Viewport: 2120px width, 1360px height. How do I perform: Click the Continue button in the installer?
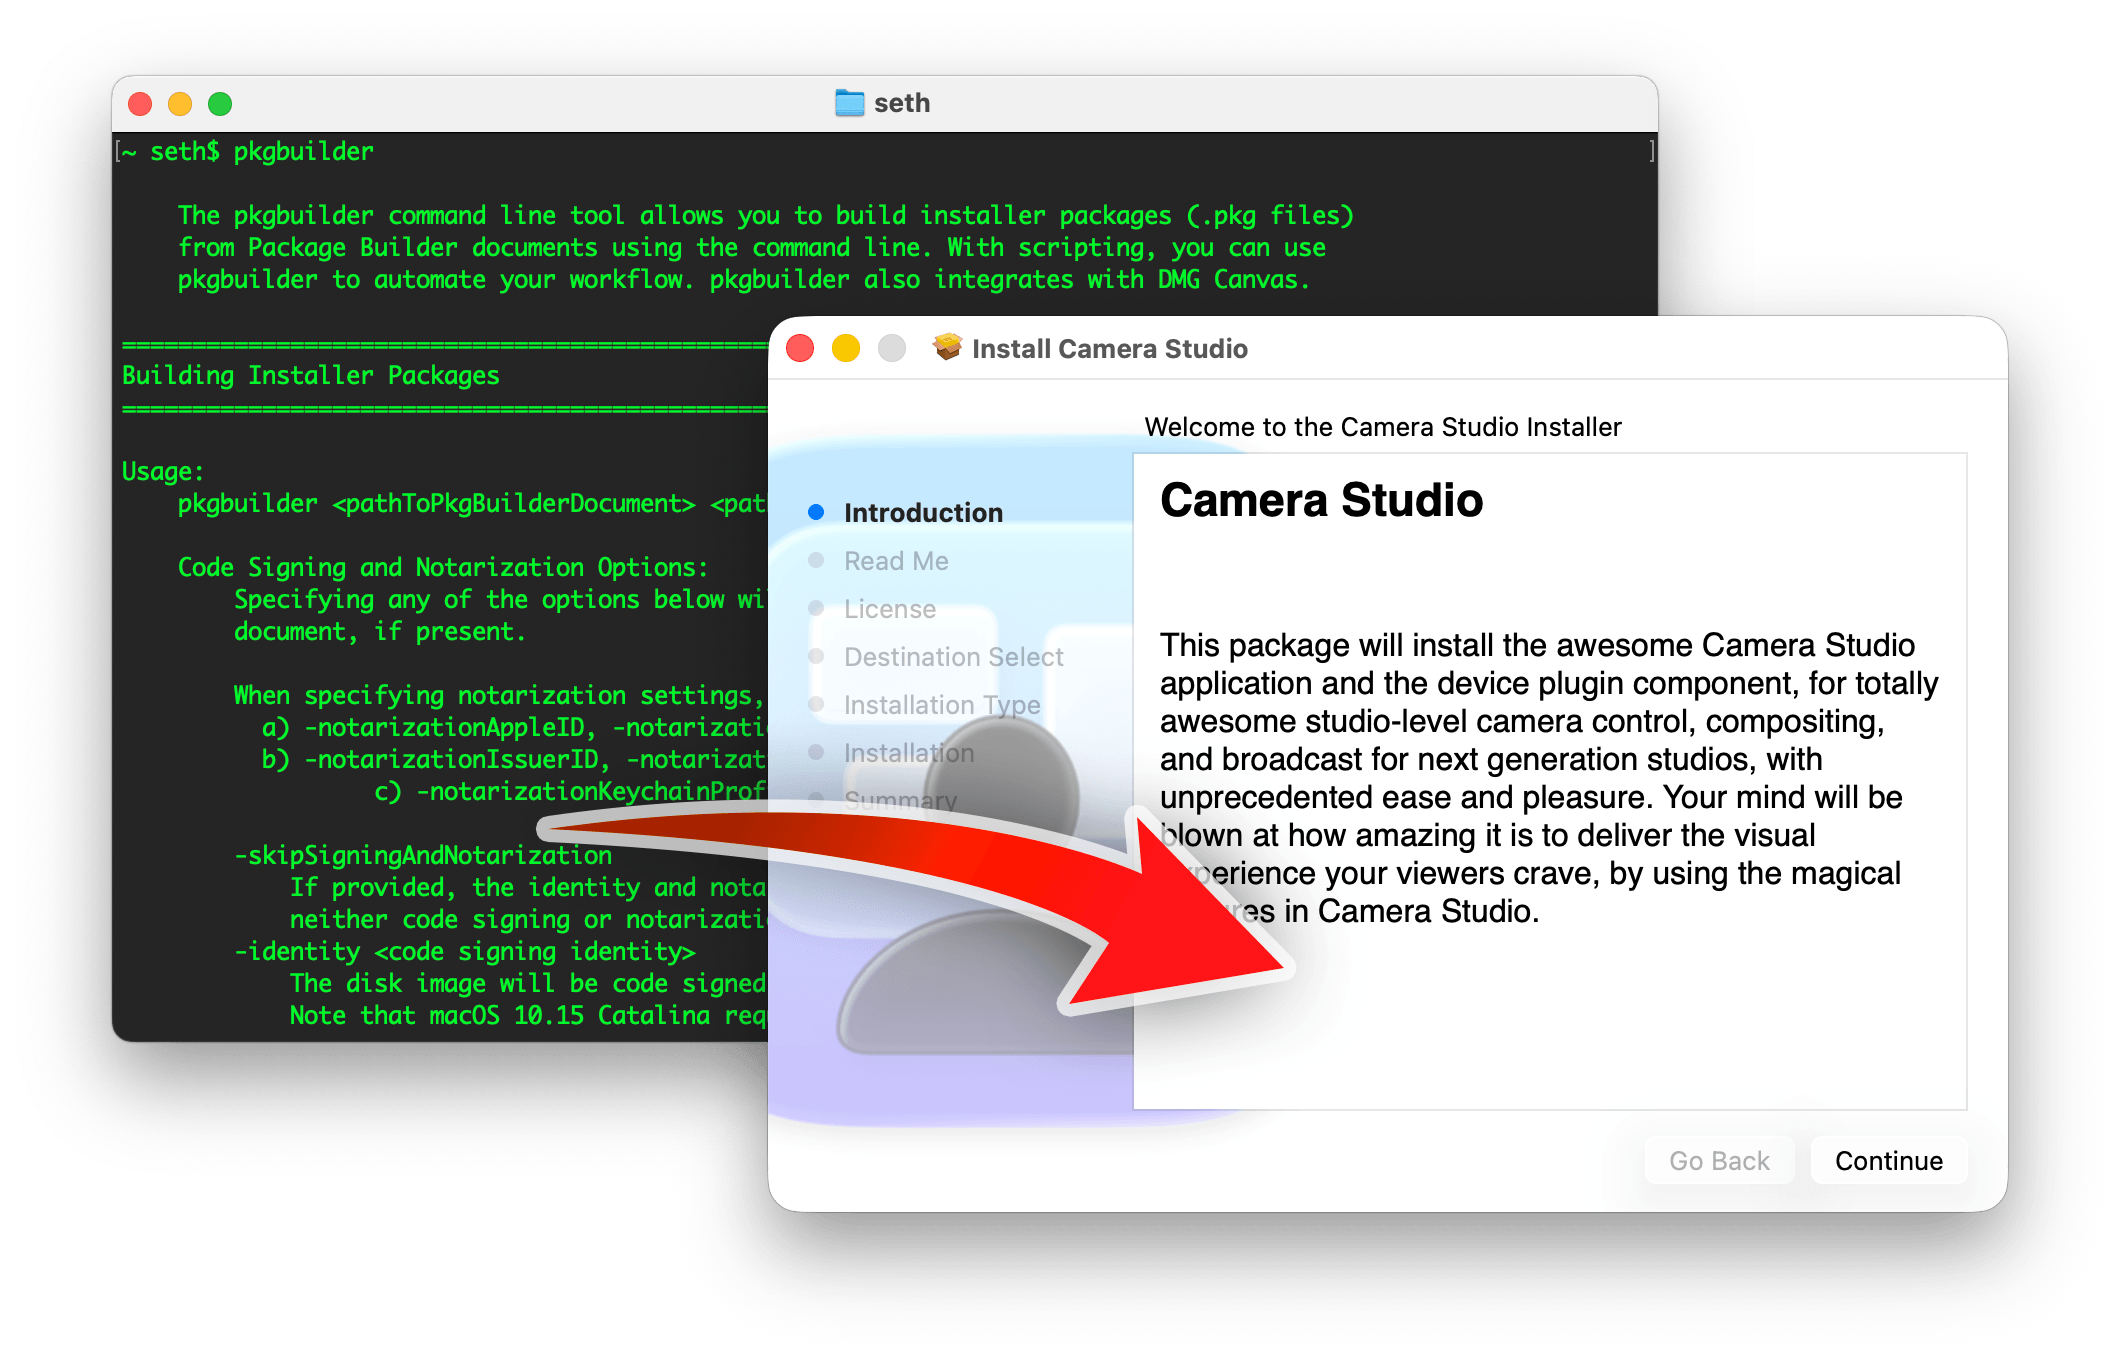pos(1888,1161)
